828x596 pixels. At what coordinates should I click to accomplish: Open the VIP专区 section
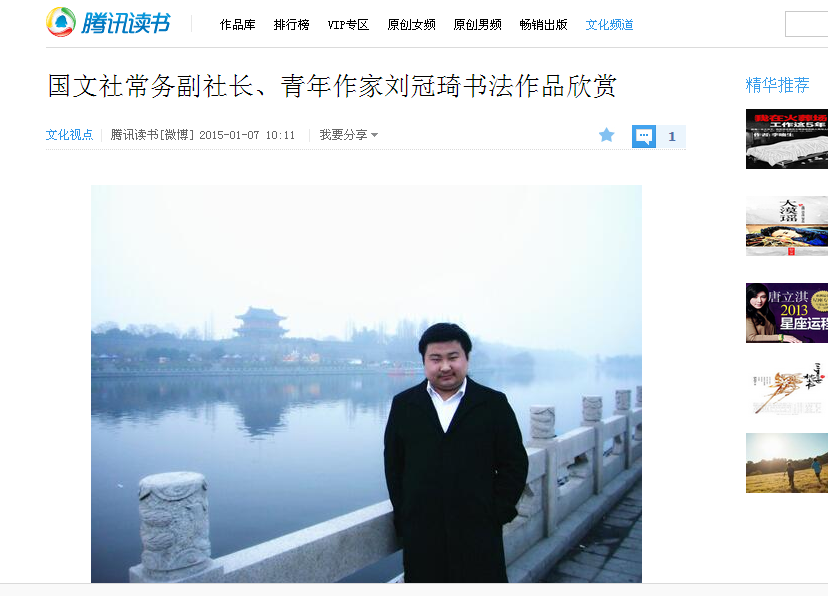click(x=348, y=25)
